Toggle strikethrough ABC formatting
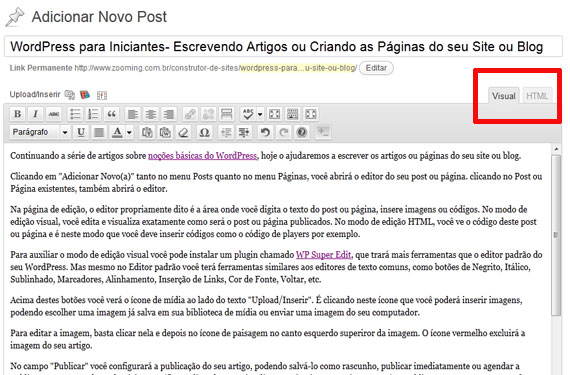 pos(53,114)
